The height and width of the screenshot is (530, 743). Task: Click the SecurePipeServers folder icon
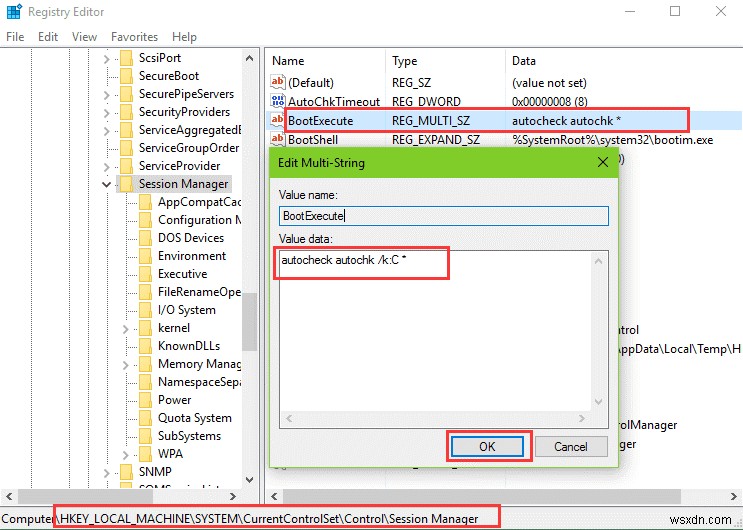click(x=127, y=94)
